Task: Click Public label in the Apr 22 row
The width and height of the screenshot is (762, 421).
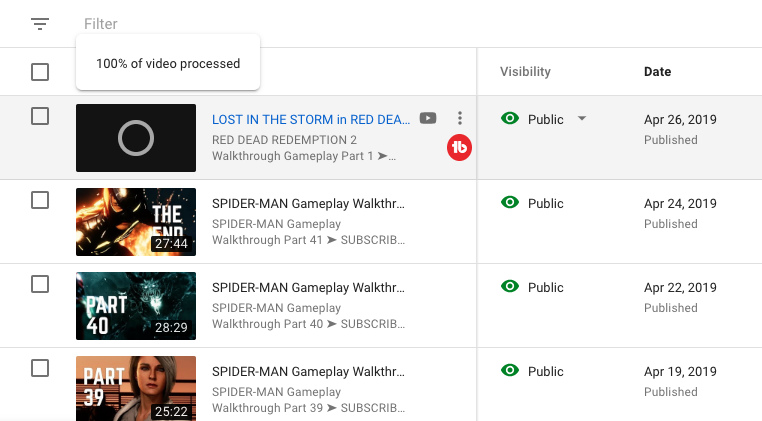Action: pyautogui.click(x=546, y=288)
